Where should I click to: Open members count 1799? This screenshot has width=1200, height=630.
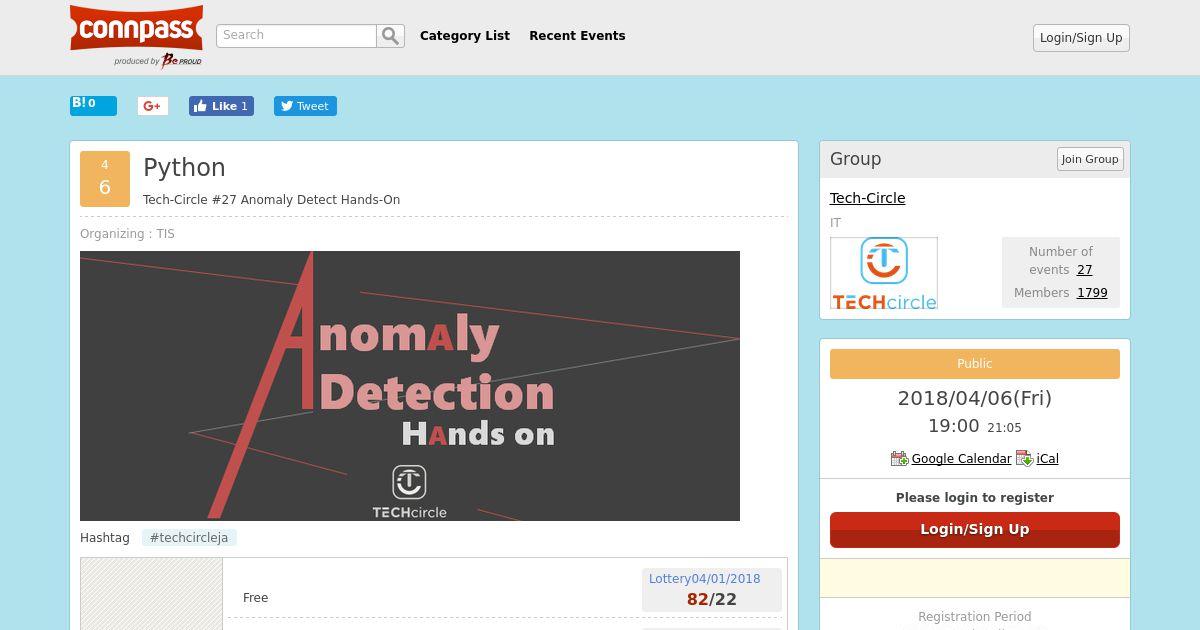point(1092,293)
